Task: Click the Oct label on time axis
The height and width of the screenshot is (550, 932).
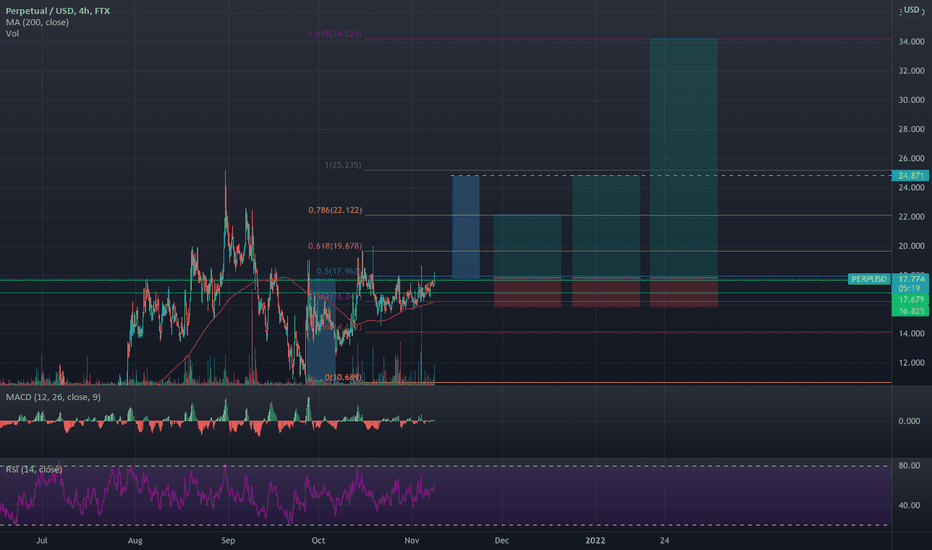Action: (318, 540)
